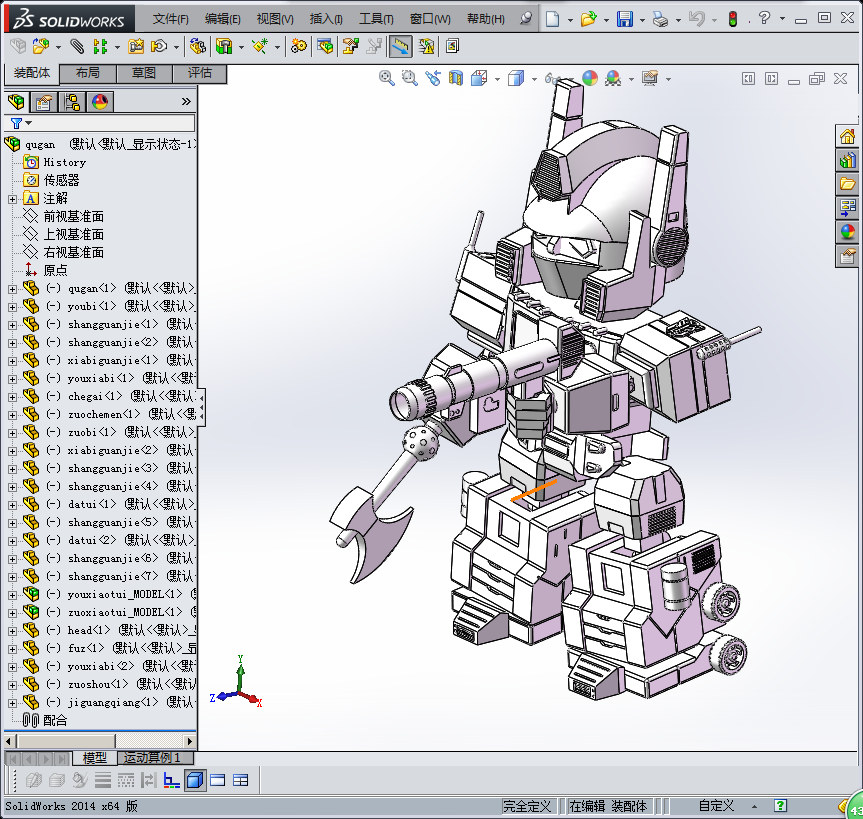This screenshot has height=819, width=863.
Task: Click the Smart Fasteners icon
Action: point(136,46)
